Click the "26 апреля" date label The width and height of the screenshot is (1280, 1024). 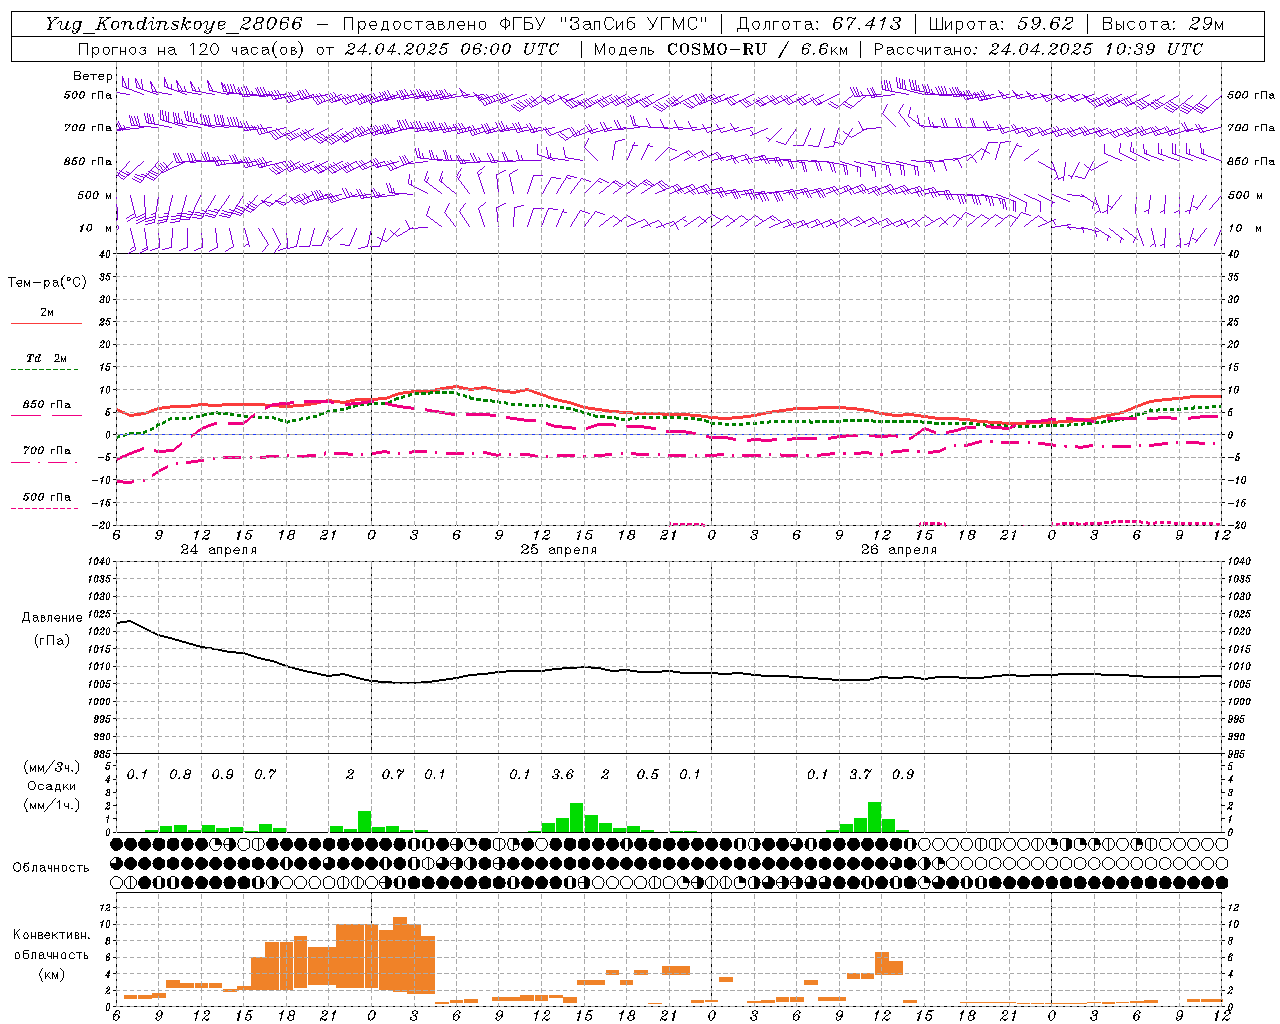tap(899, 550)
